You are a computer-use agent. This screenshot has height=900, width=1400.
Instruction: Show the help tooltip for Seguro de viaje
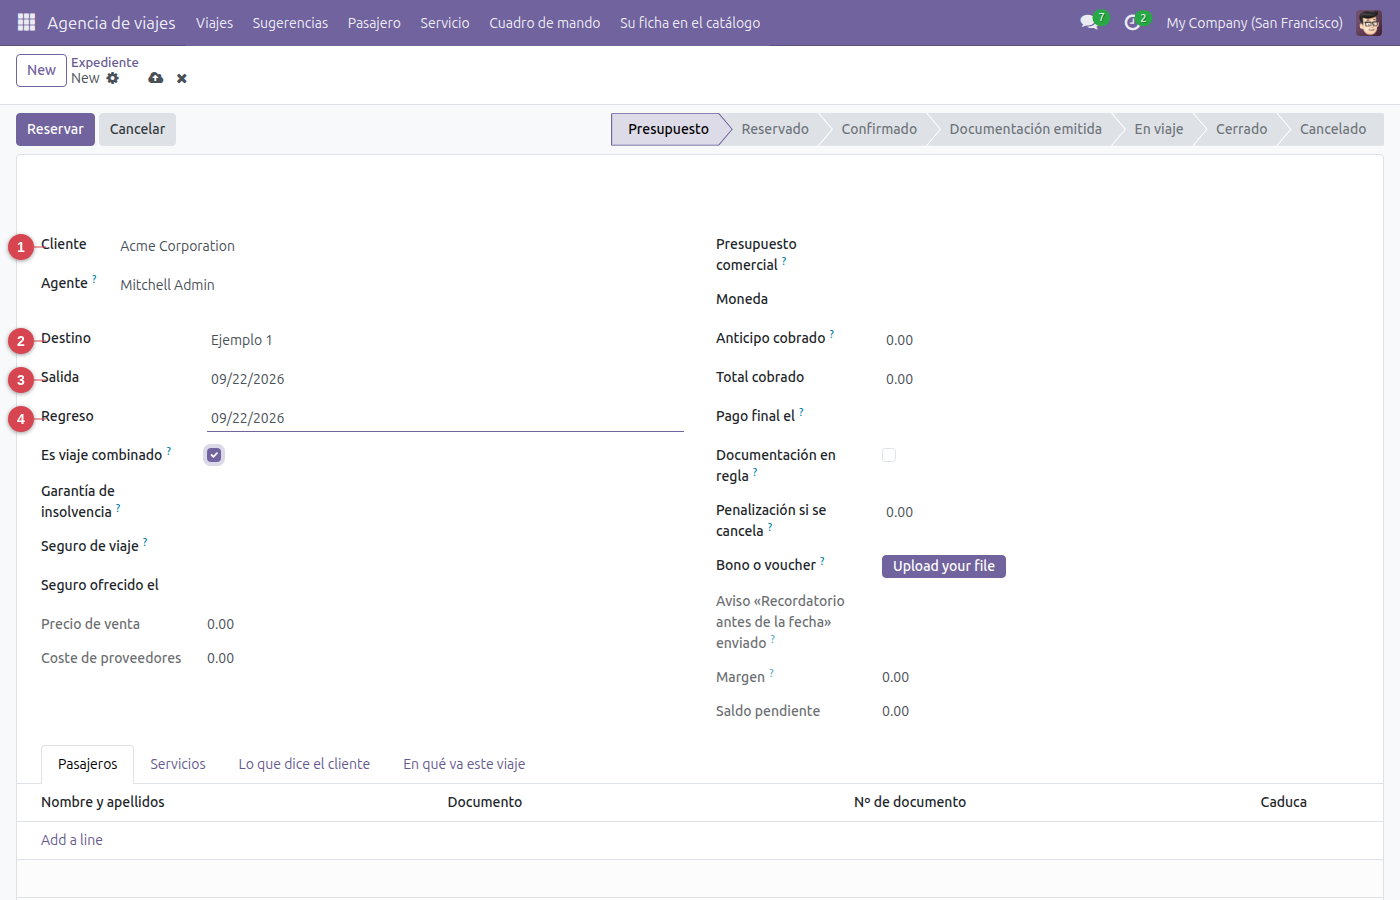[145, 542]
